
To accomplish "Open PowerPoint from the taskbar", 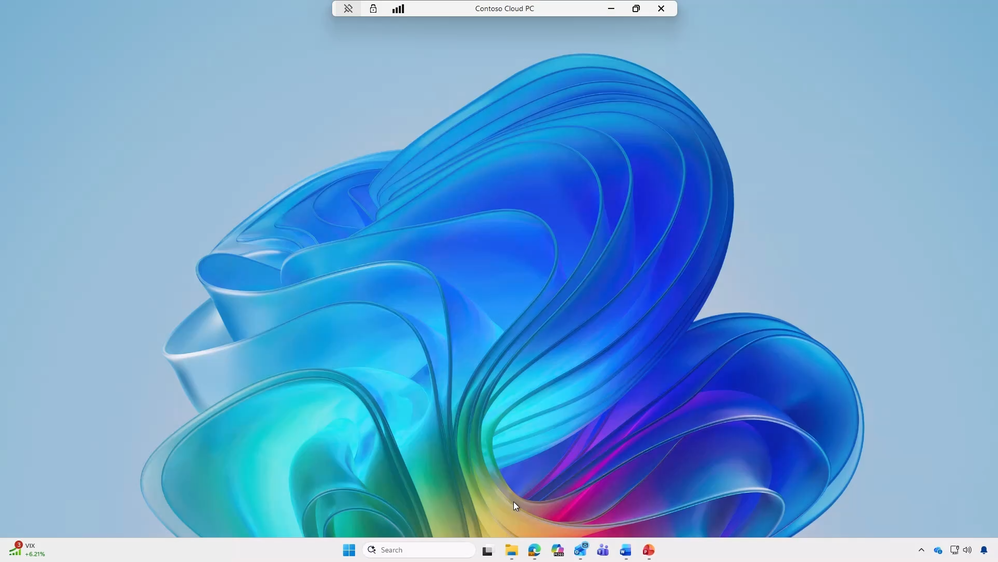I will pyautogui.click(x=649, y=550).
